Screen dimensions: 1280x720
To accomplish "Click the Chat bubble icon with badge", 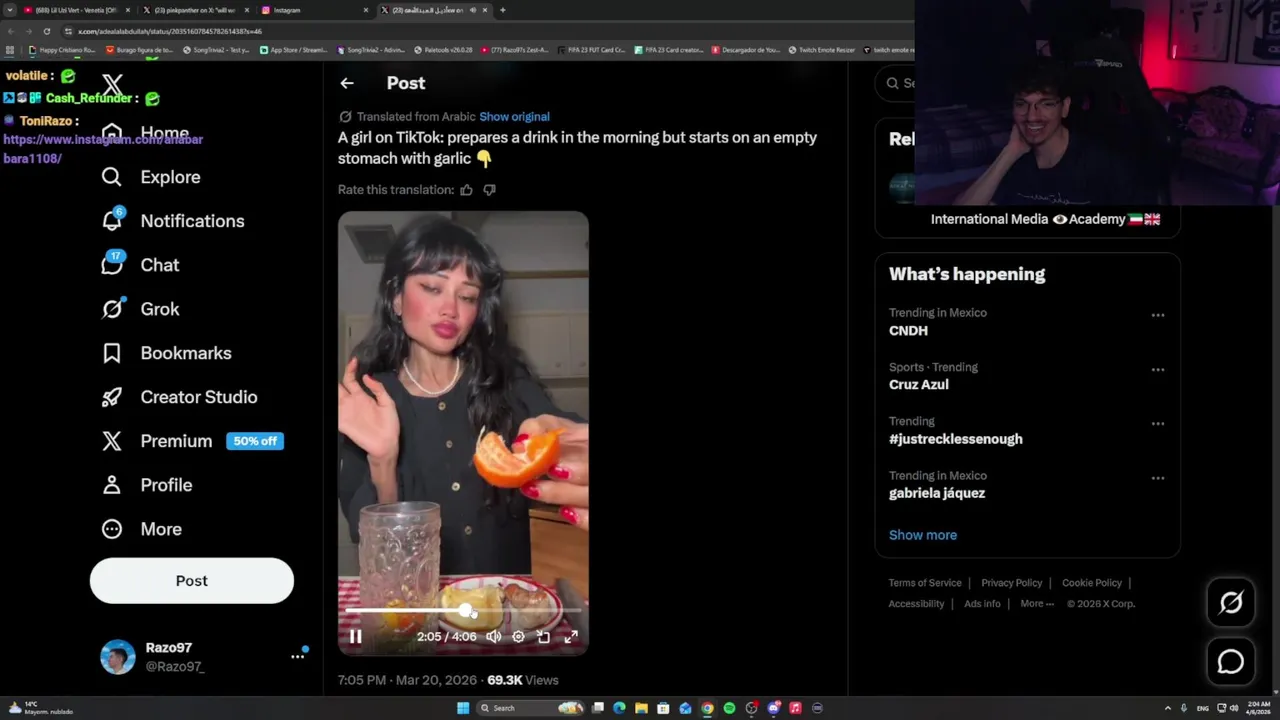I will click(x=112, y=264).
